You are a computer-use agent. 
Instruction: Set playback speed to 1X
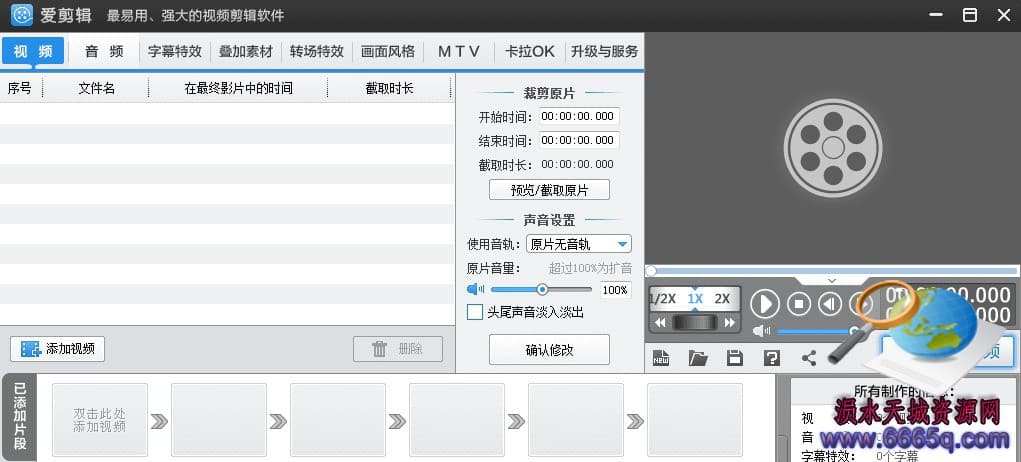click(x=695, y=299)
